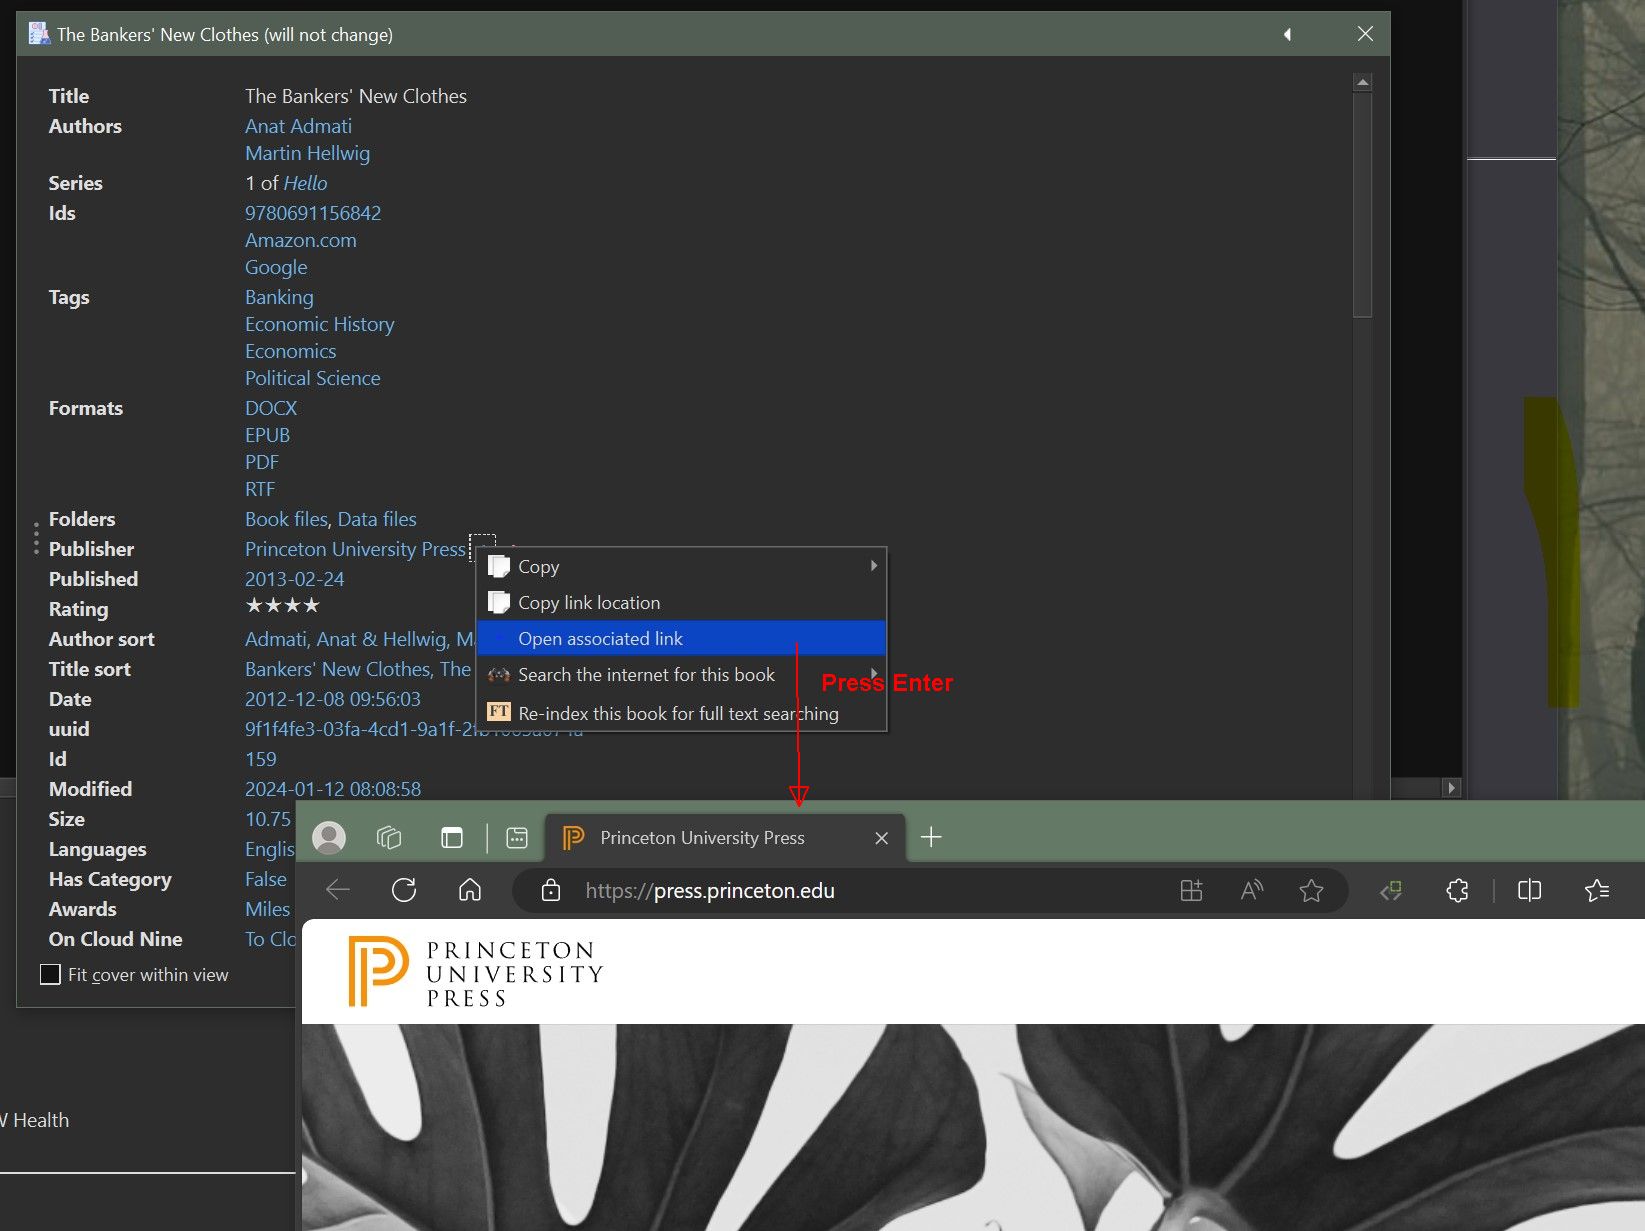The image size is (1645, 1231).
Task: Close the Bankers' New Clothes details dialog
Action: 1365,34
